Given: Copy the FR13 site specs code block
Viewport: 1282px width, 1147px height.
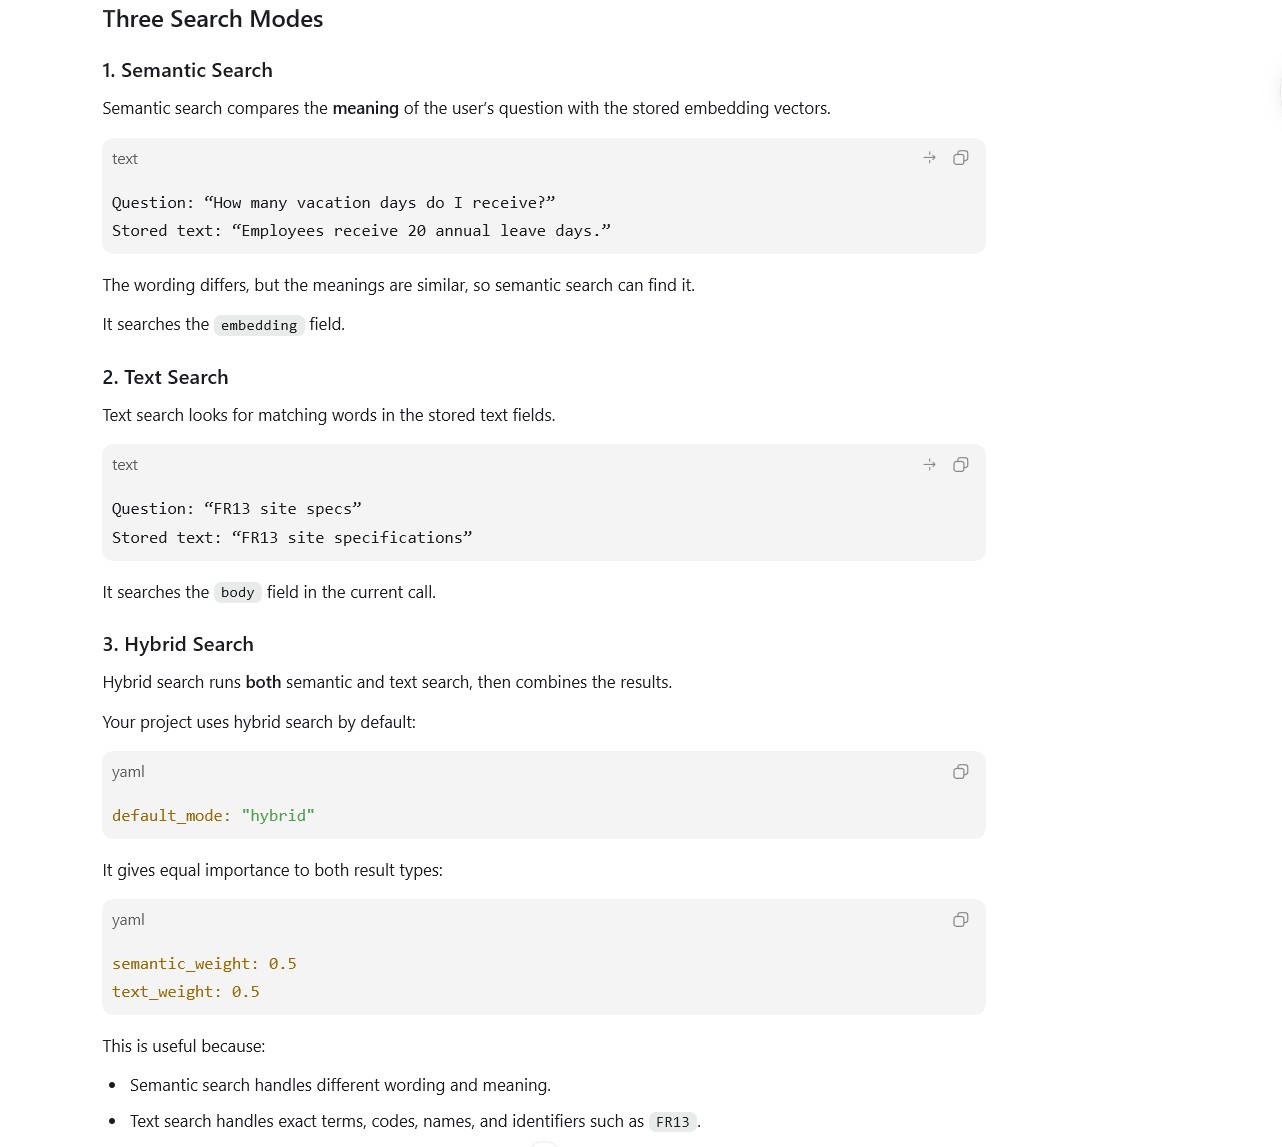Looking at the screenshot, I should click(x=960, y=465).
